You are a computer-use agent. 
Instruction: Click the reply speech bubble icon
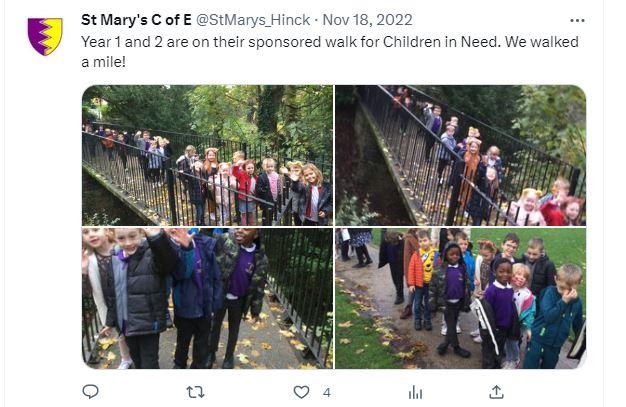pos(90,391)
